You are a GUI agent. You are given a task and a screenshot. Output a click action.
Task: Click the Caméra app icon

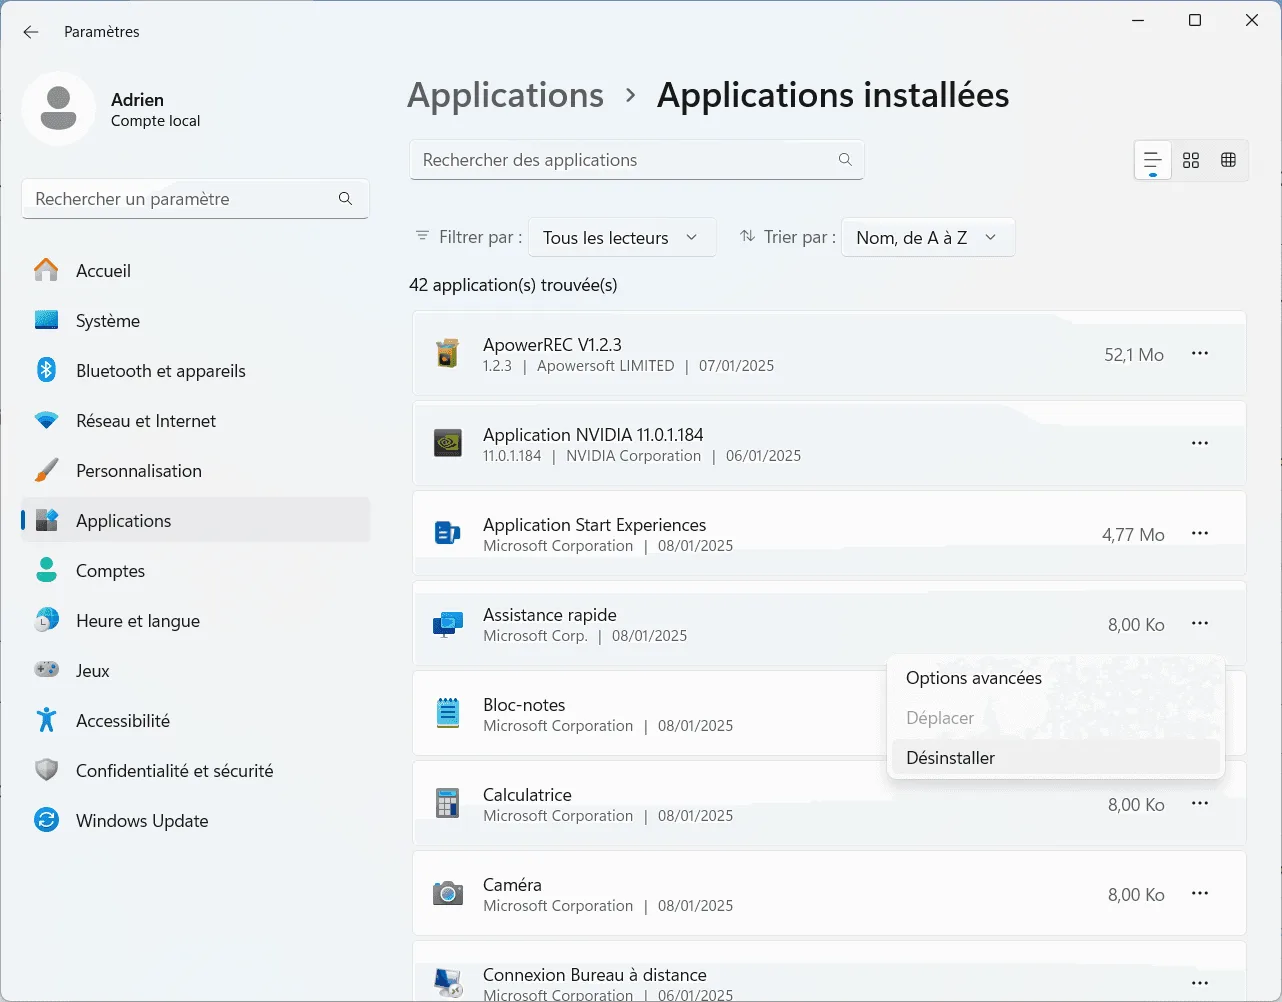tap(447, 894)
